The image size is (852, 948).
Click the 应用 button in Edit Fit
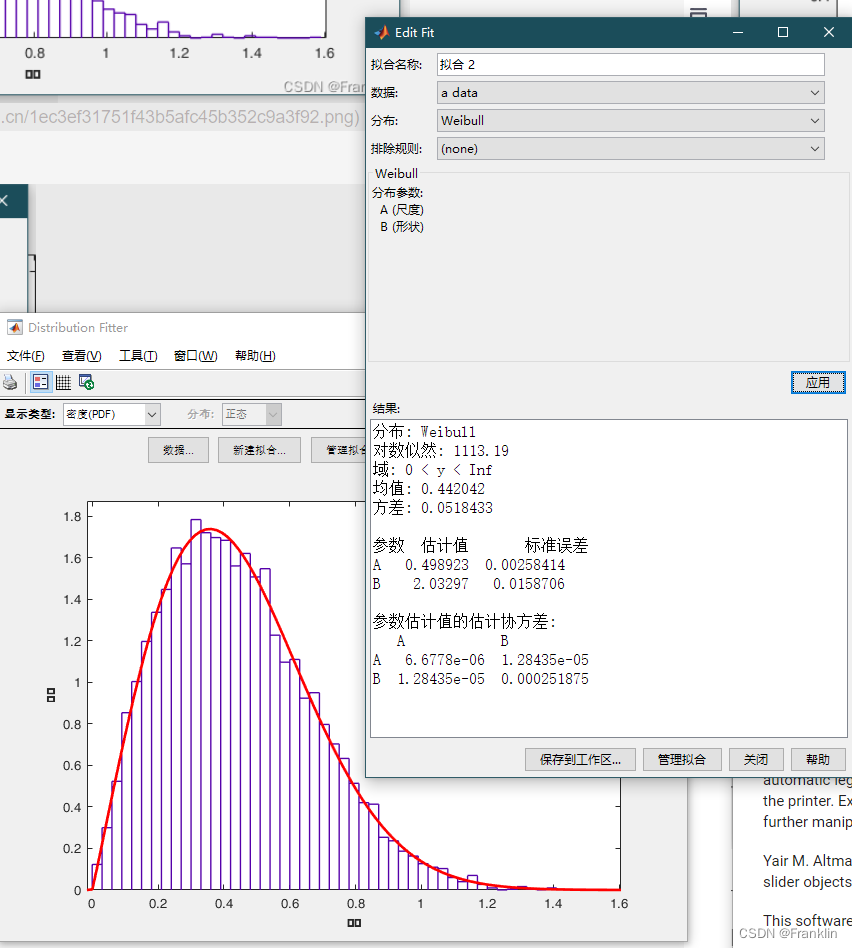point(818,383)
